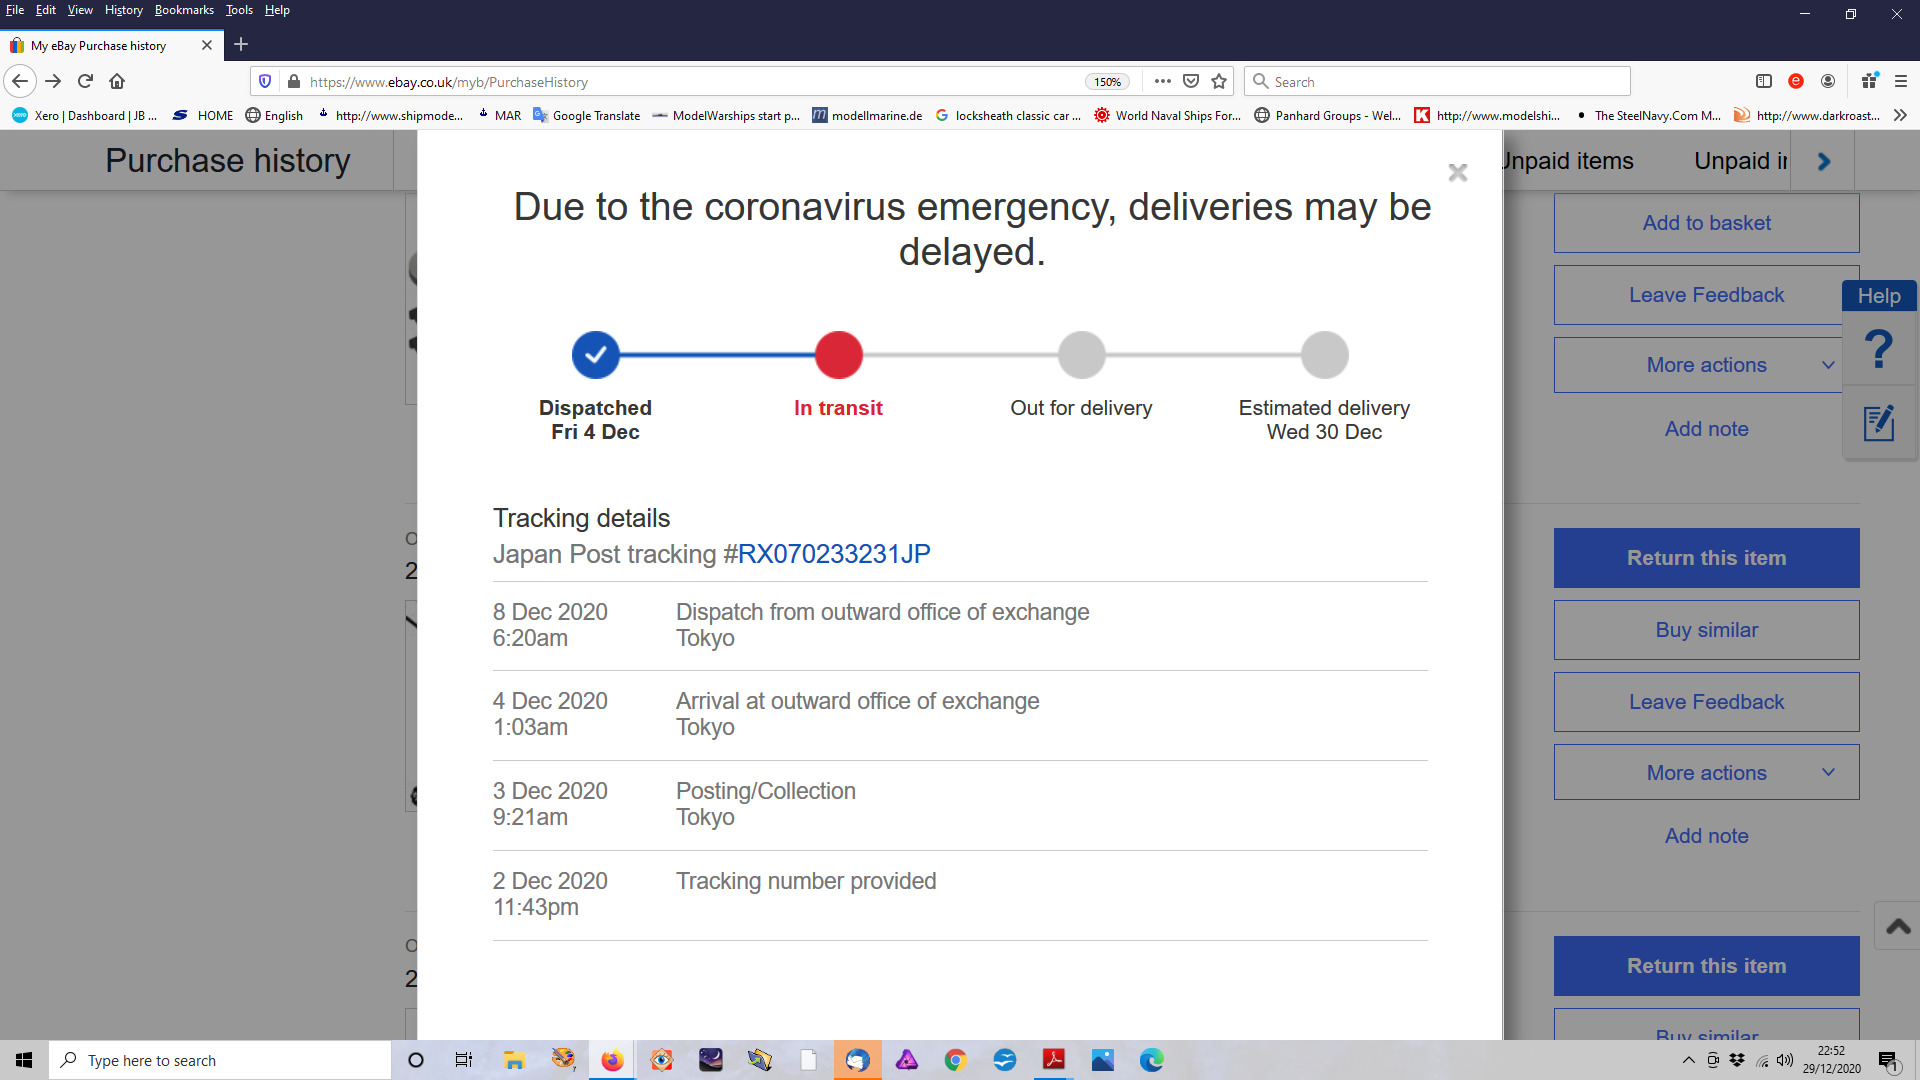
Task: Open the Help question mark widget
Action: tap(1879, 349)
